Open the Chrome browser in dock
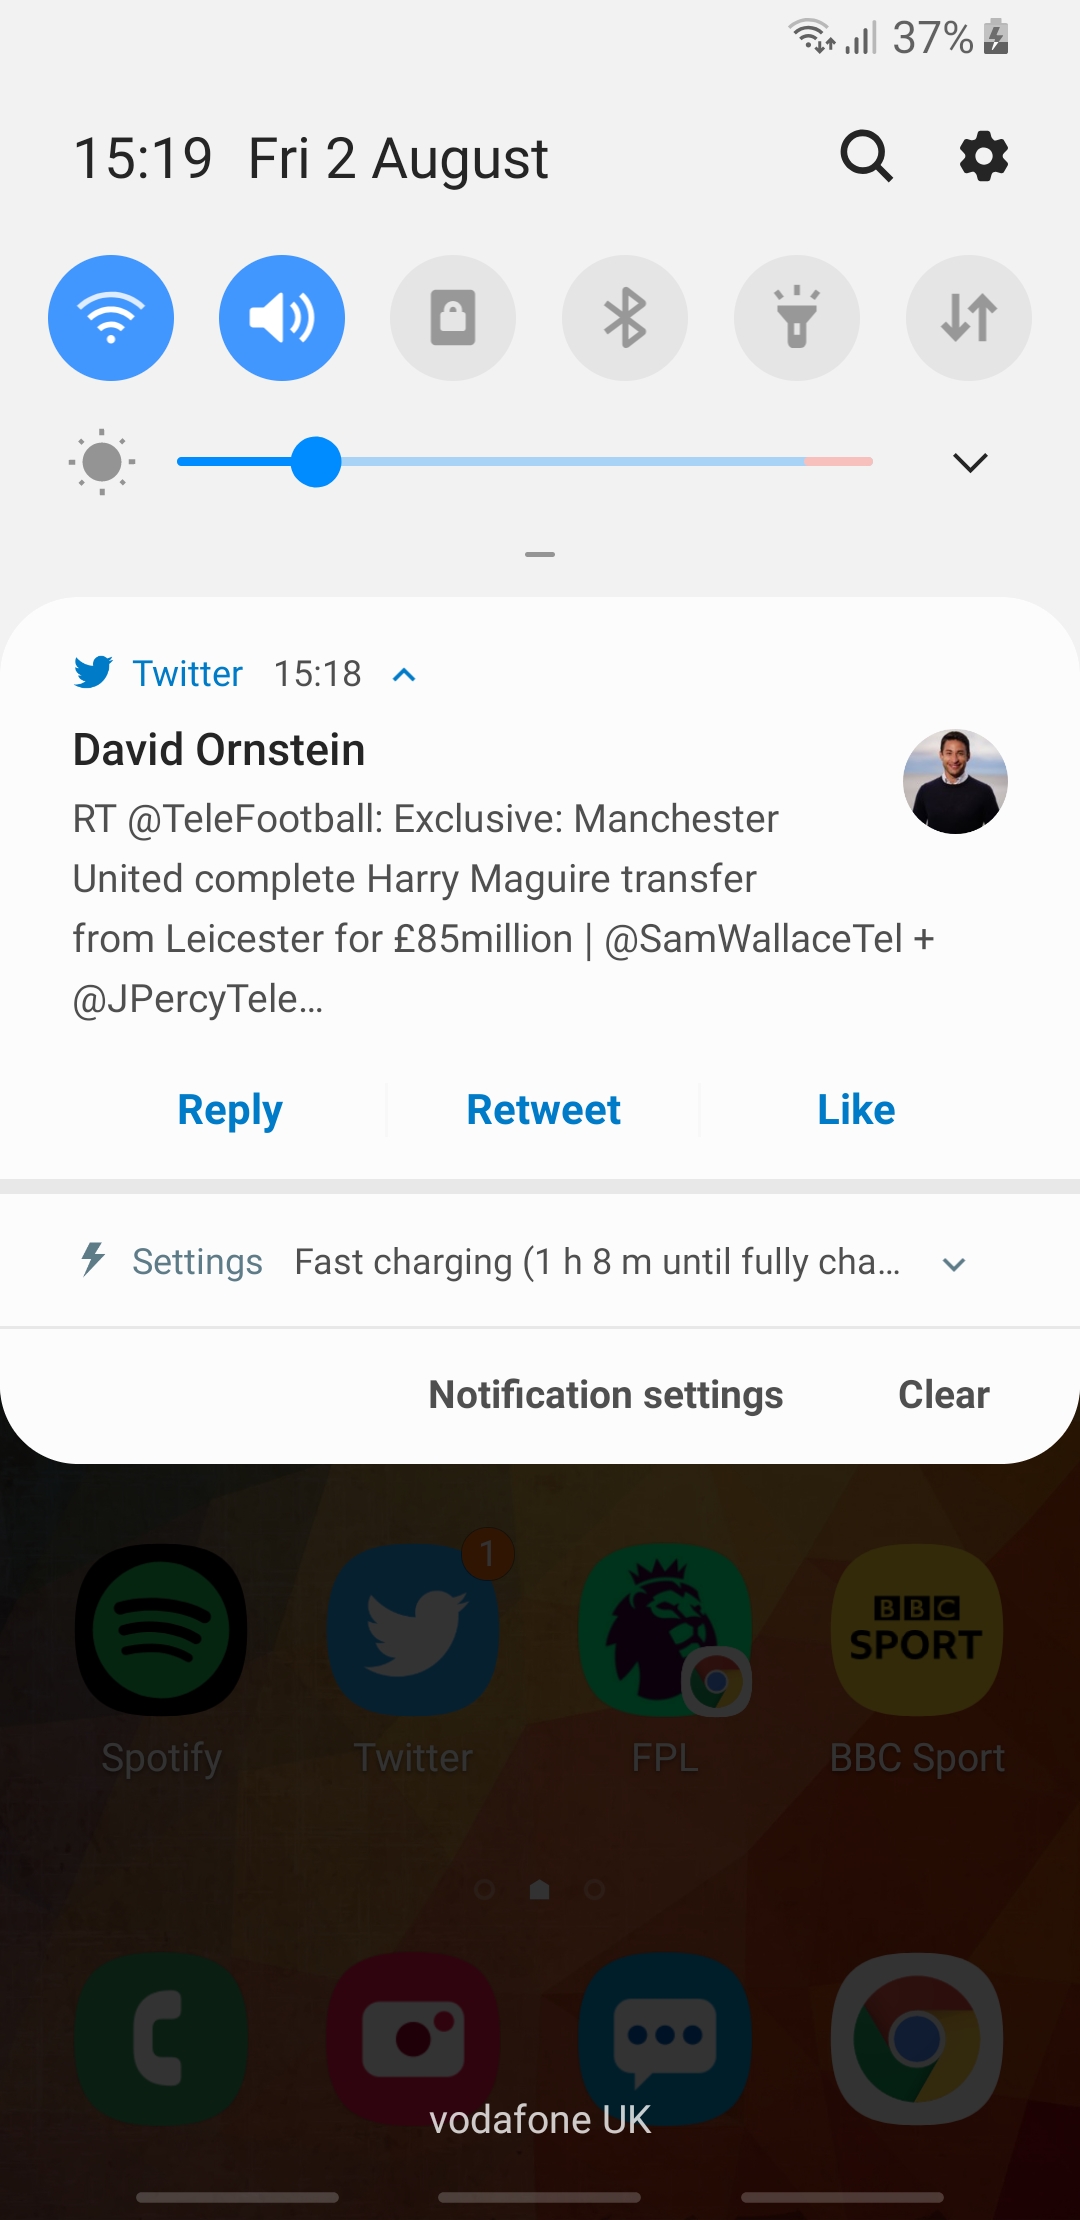 916,2038
